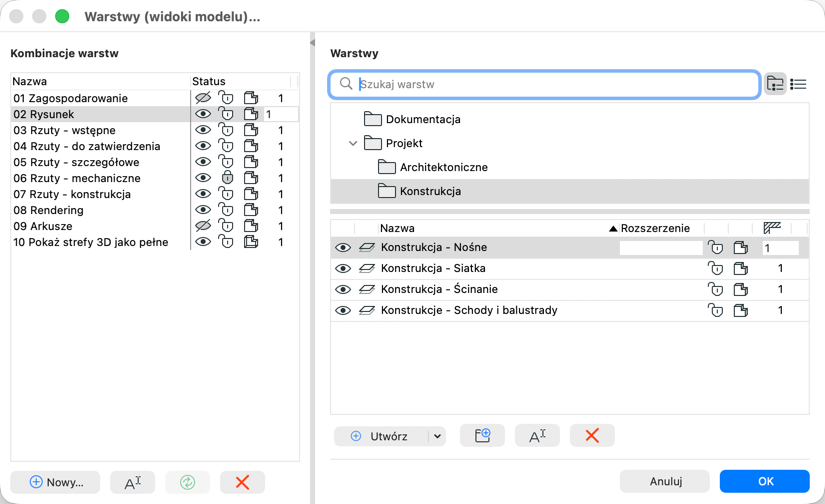Click lock icon for 08 Rendering
Image resolution: width=825 pixels, height=504 pixels.
click(226, 210)
